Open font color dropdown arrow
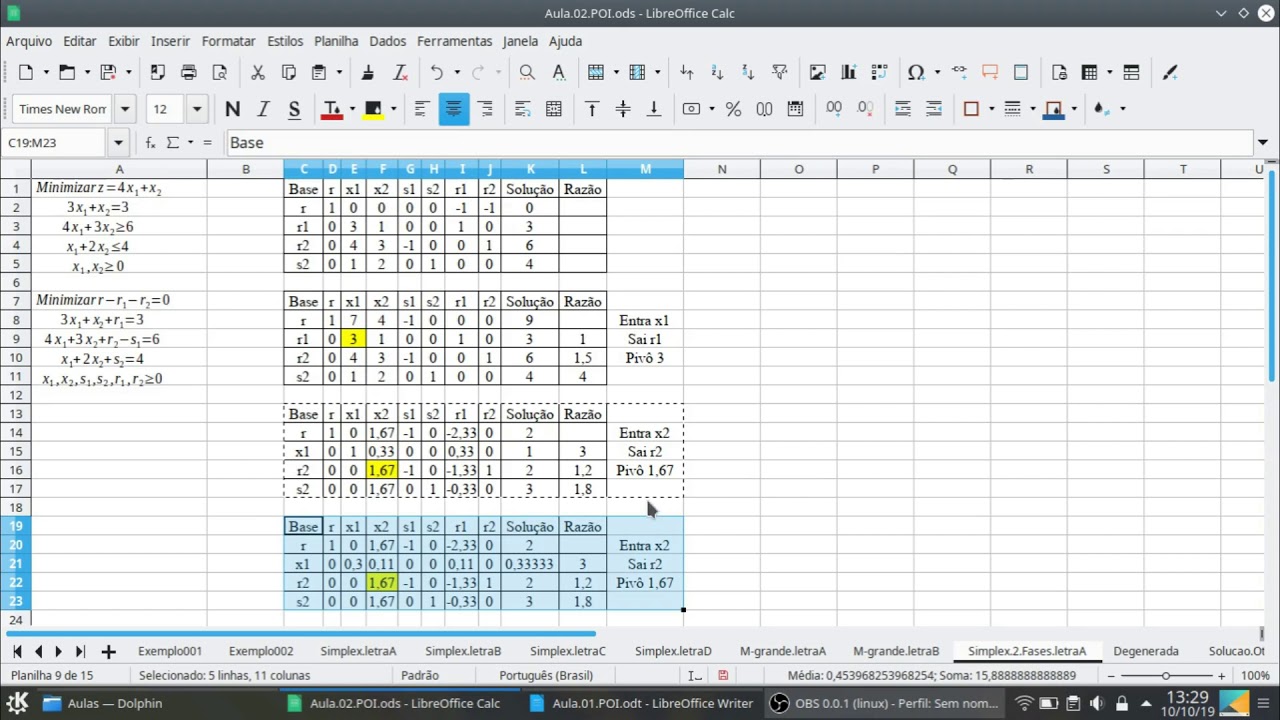 tap(351, 109)
